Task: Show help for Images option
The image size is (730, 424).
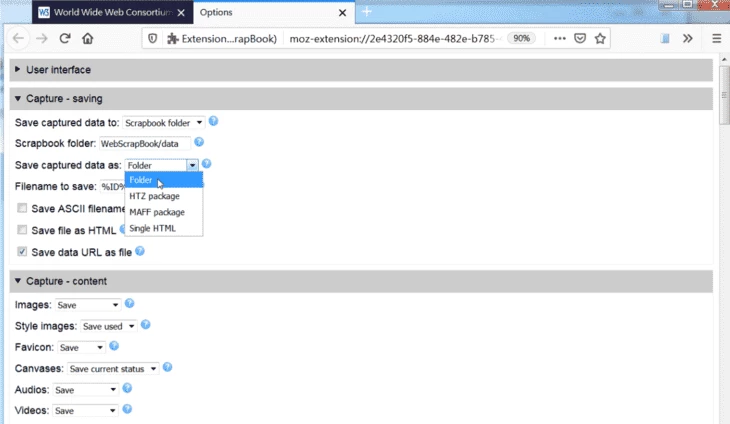Action: point(129,303)
